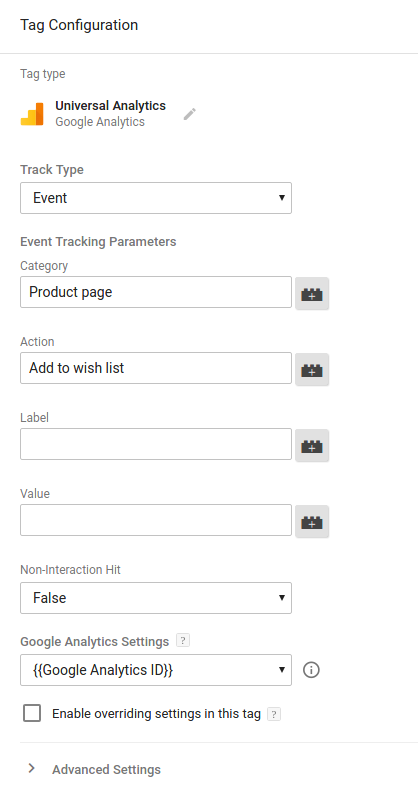The width and height of the screenshot is (418, 790).
Task: Click the Action field with Add to wish list
Action: pos(156,368)
